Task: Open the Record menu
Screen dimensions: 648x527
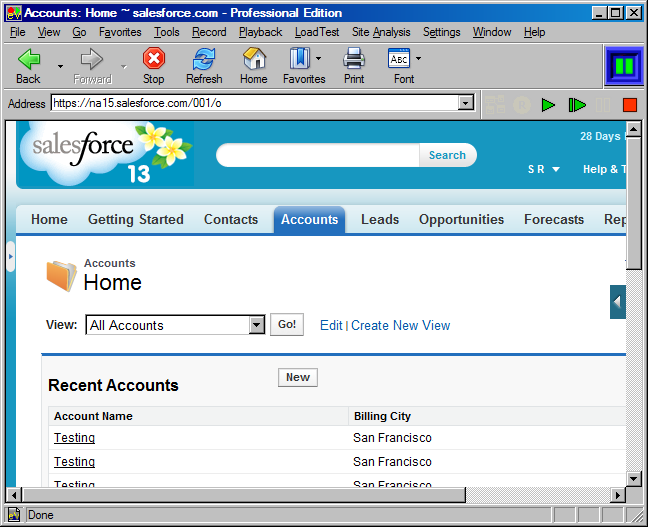Action: coord(209,32)
